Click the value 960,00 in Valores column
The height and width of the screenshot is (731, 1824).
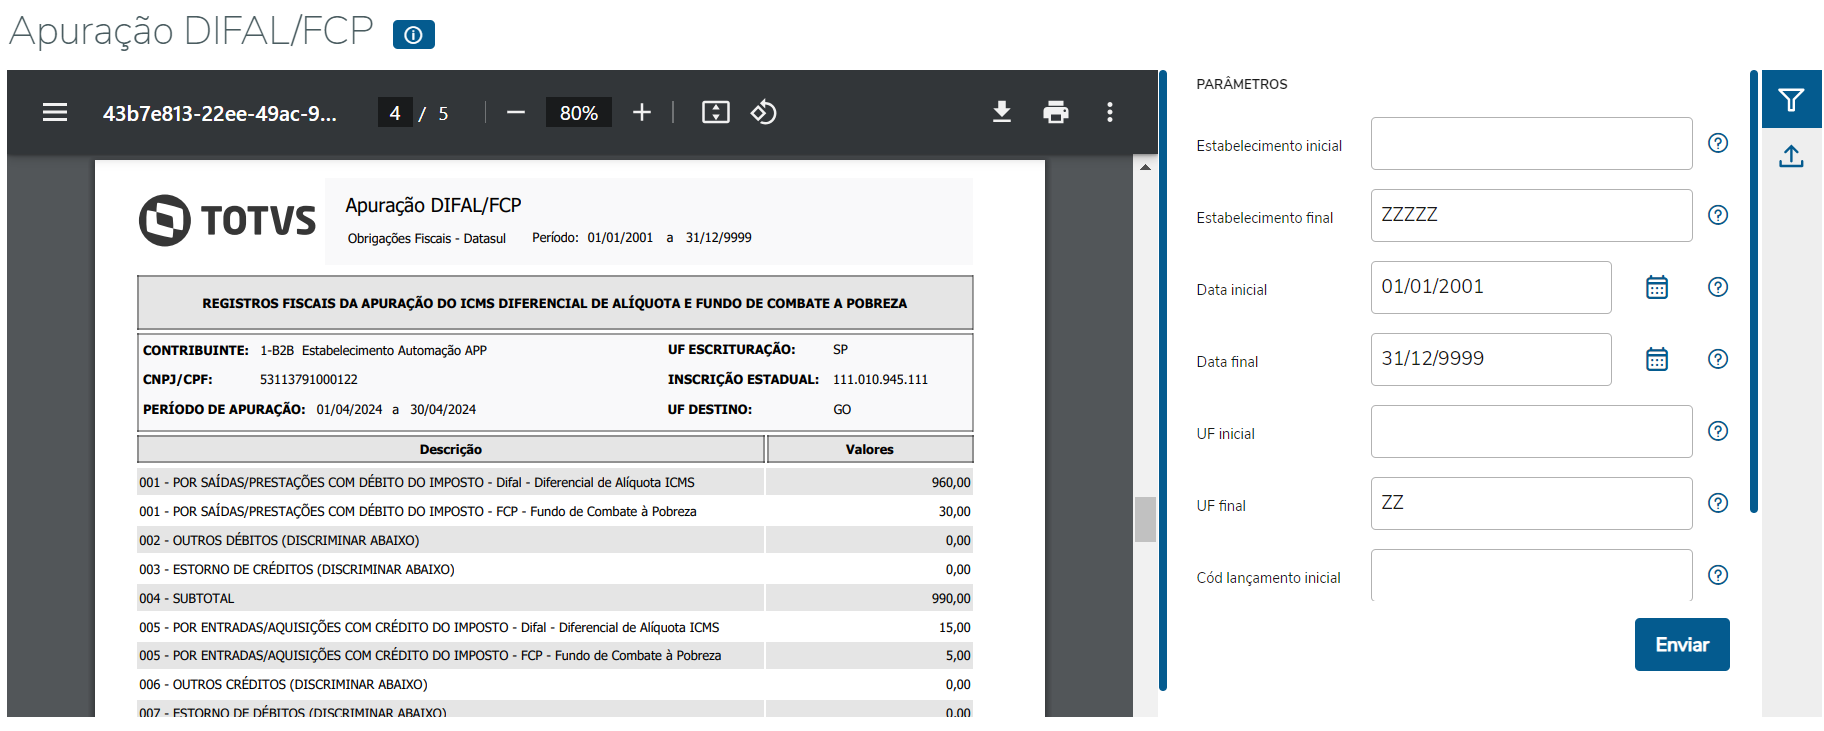click(x=951, y=482)
